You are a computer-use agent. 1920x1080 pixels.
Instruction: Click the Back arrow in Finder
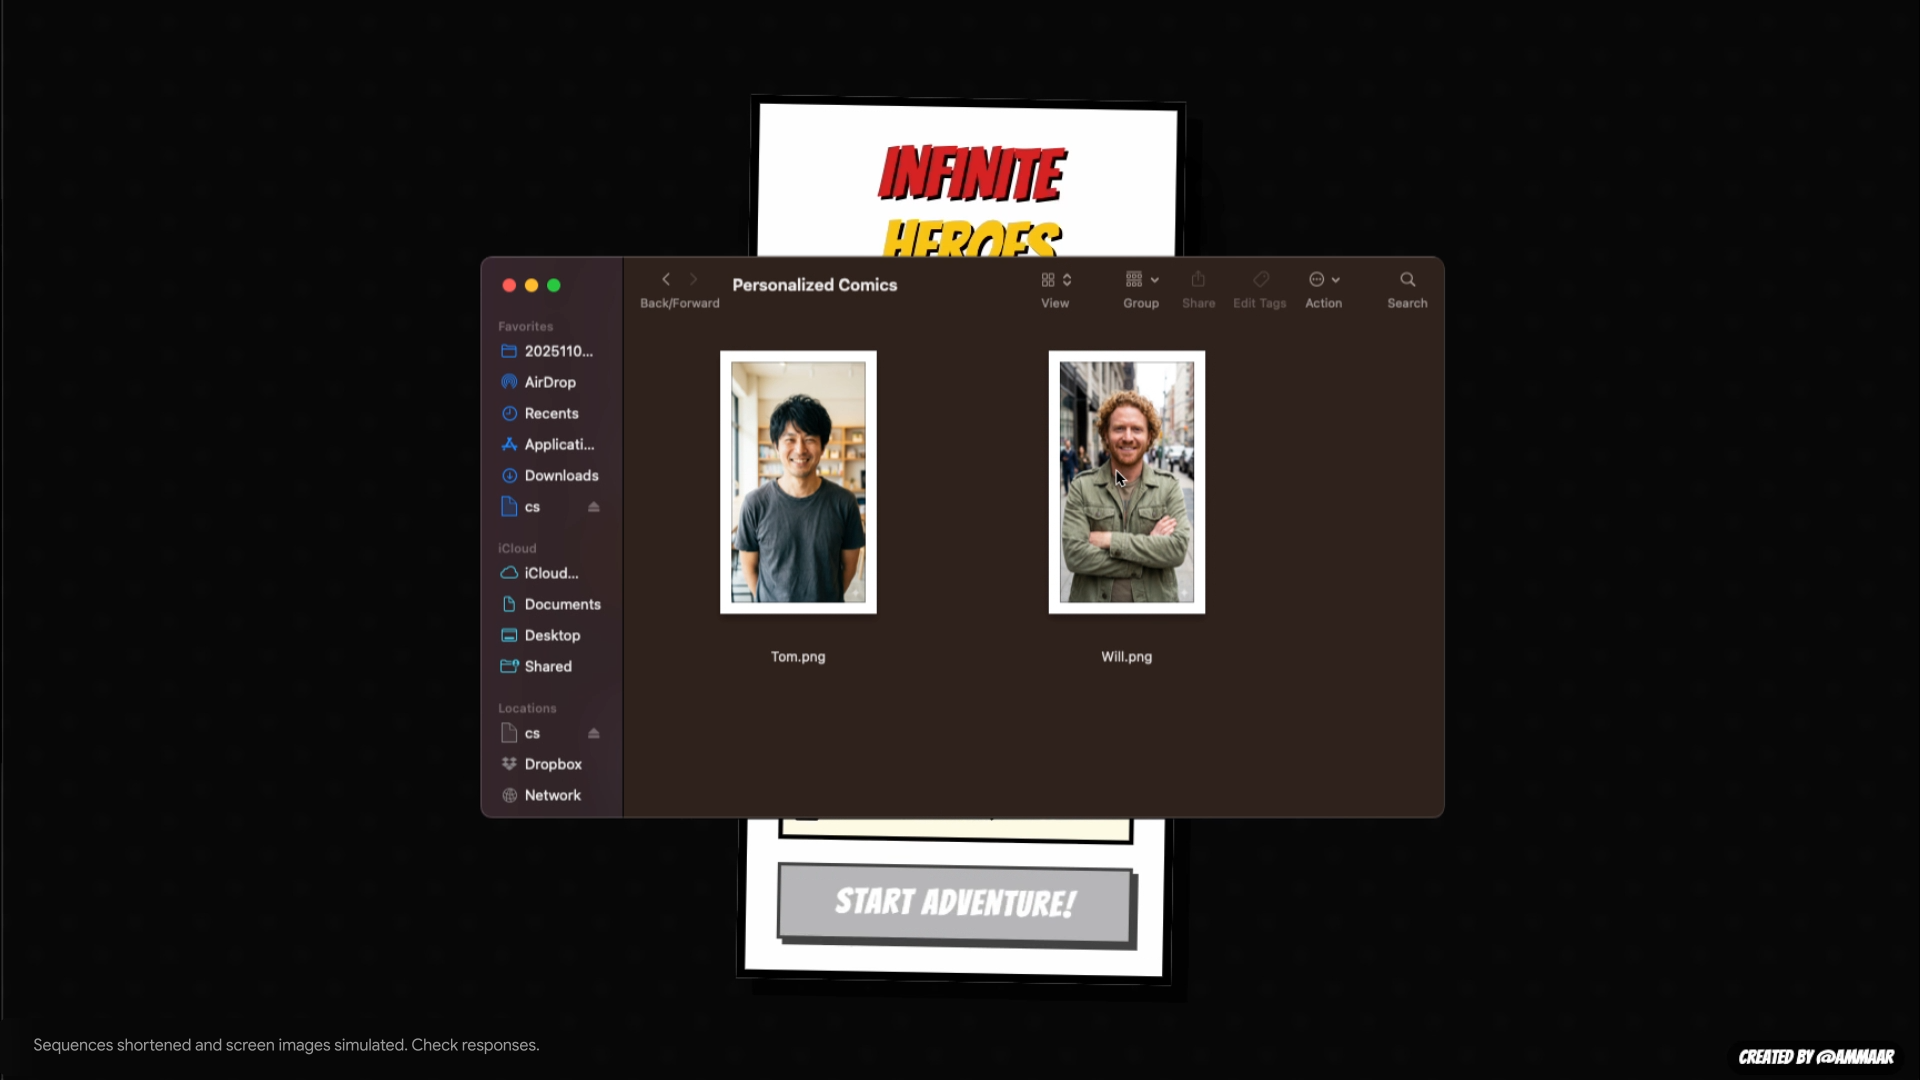pyautogui.click(x=666, y=280)
